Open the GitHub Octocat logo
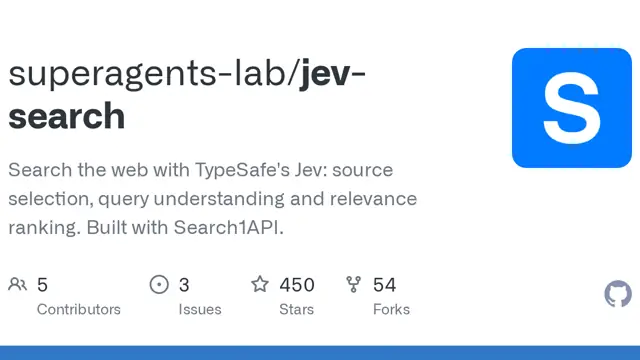 point(618,293)
